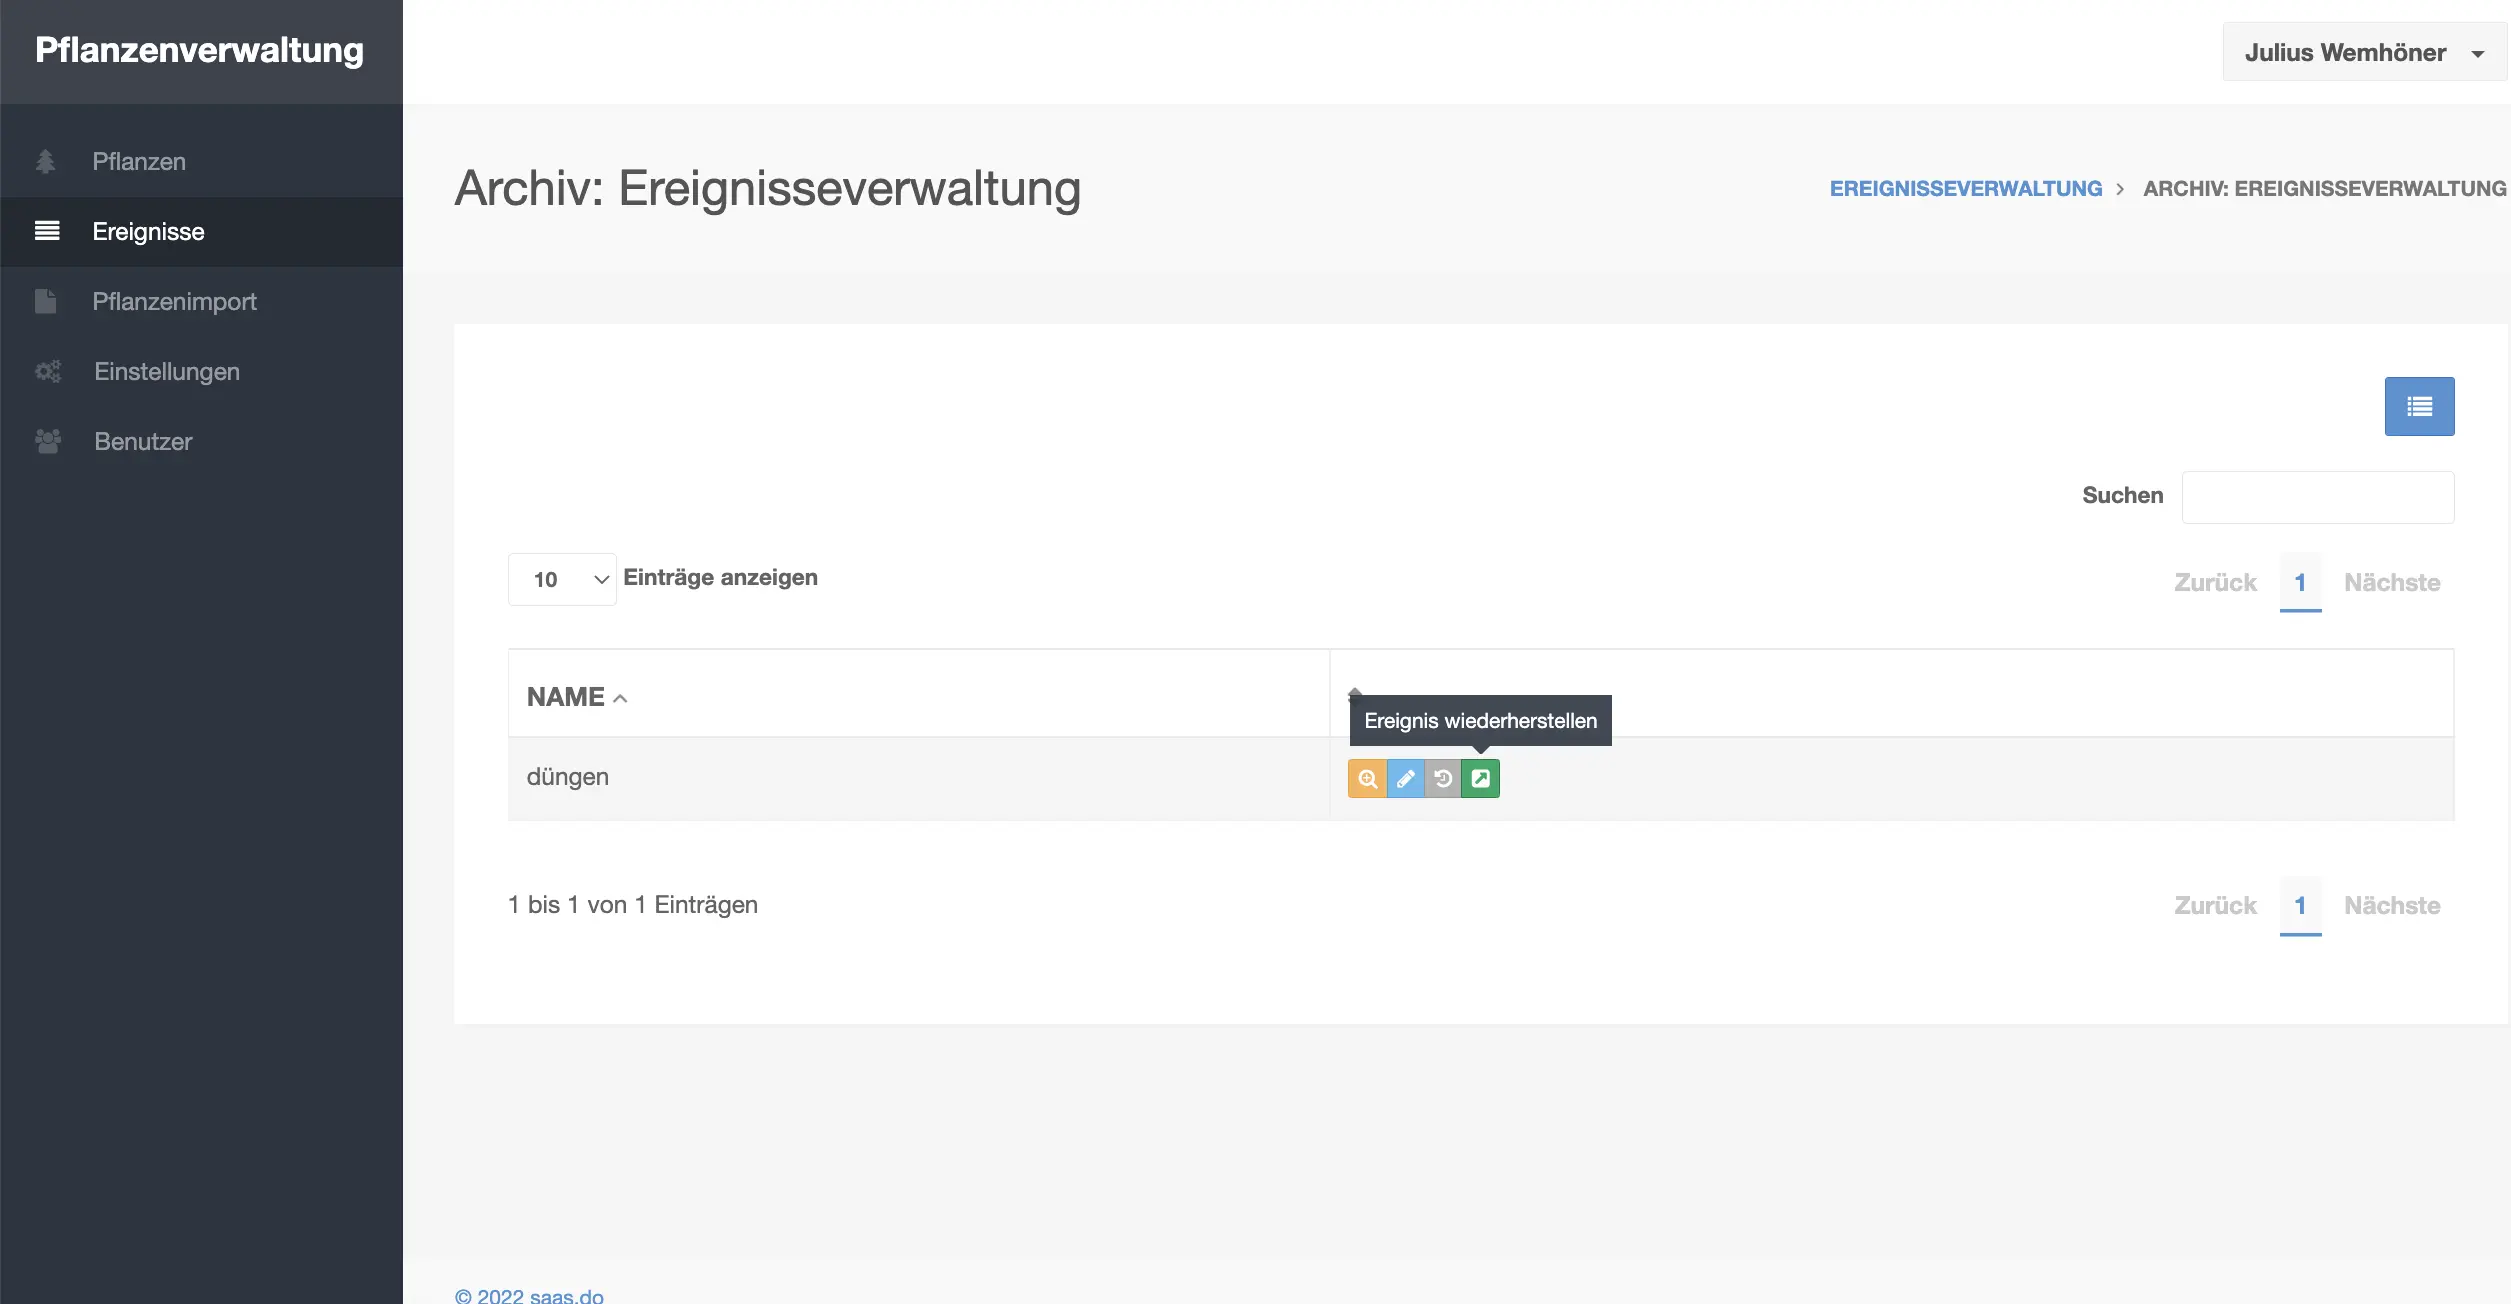The image size is (2511, 1304).
Task: Click the orange magnifier view icon for düngen
Action: 1367,779
